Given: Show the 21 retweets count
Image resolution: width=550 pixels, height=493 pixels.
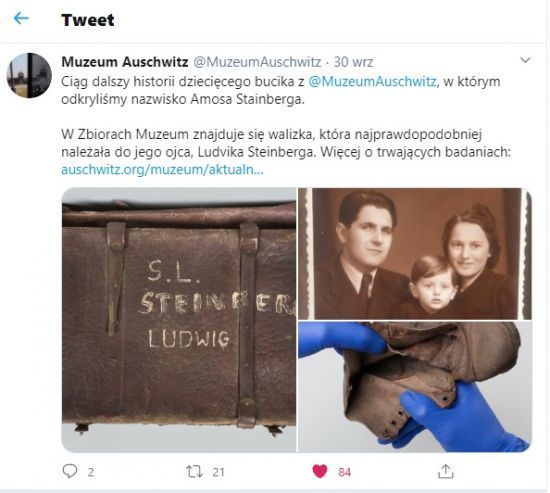Looking at the screenshot, I should (218, 472).
